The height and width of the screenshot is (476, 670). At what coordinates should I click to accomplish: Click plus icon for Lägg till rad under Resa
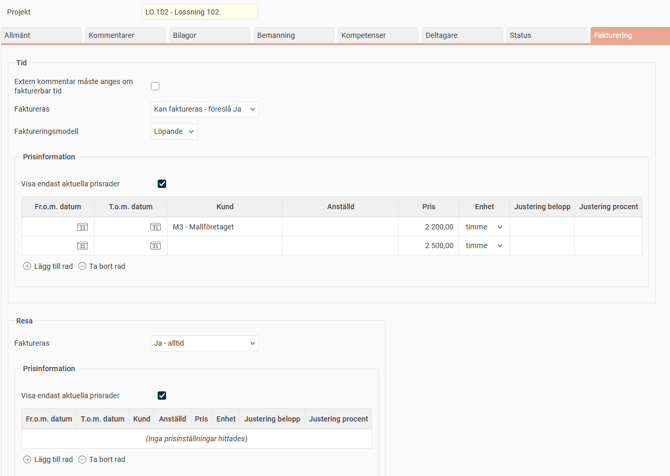point(27,459)
